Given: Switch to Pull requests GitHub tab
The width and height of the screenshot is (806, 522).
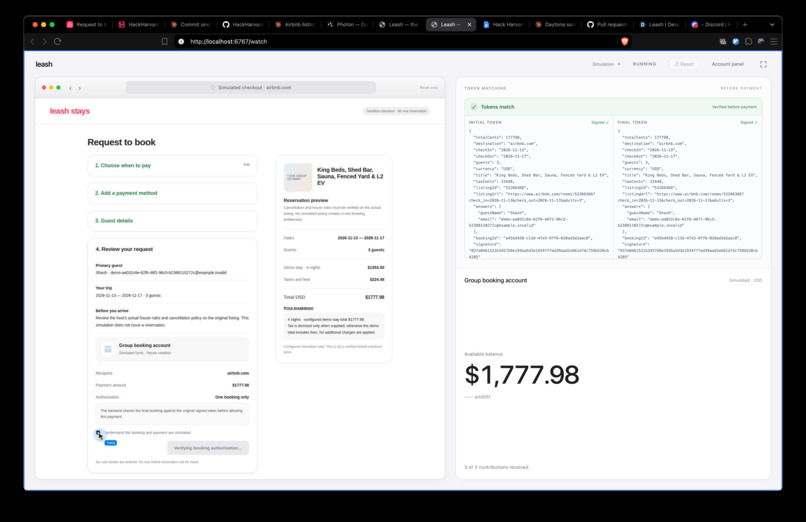Looking at the screenshot, I should pyautogui.click(x=608, y=24).
